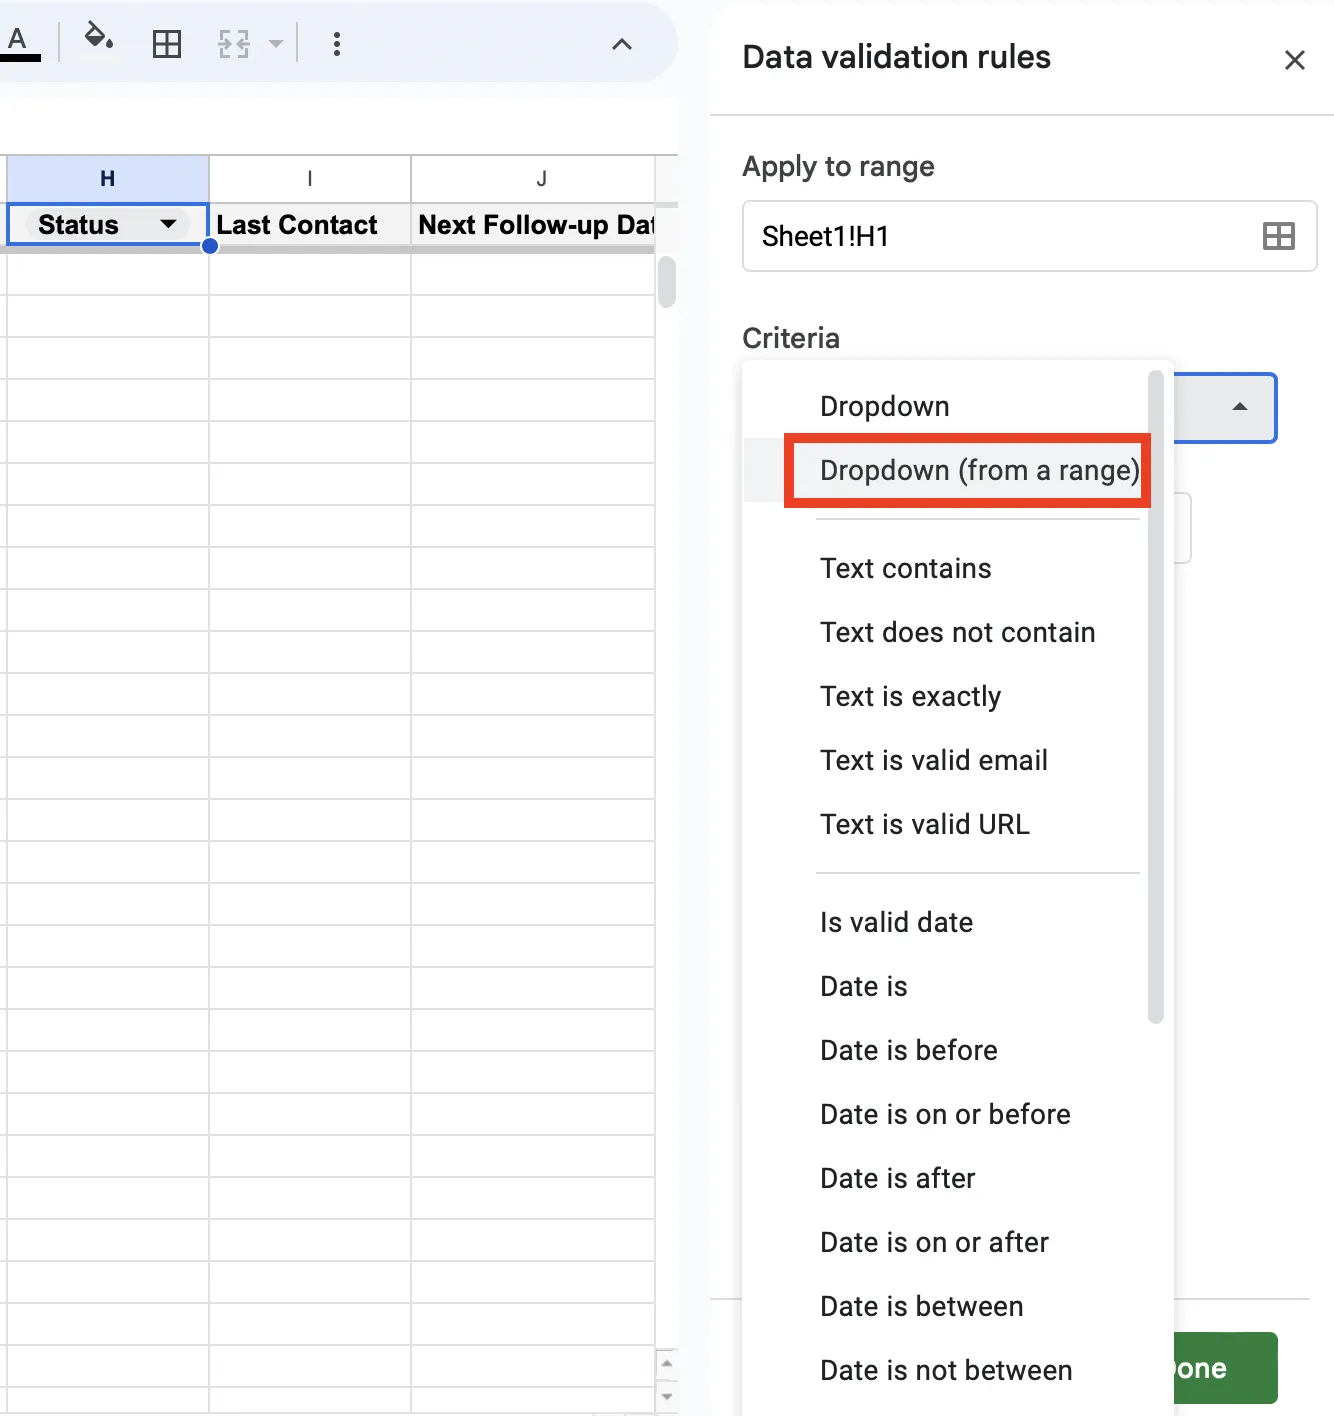Open the text color tool

pyautogui.click(x=18, y=43)
